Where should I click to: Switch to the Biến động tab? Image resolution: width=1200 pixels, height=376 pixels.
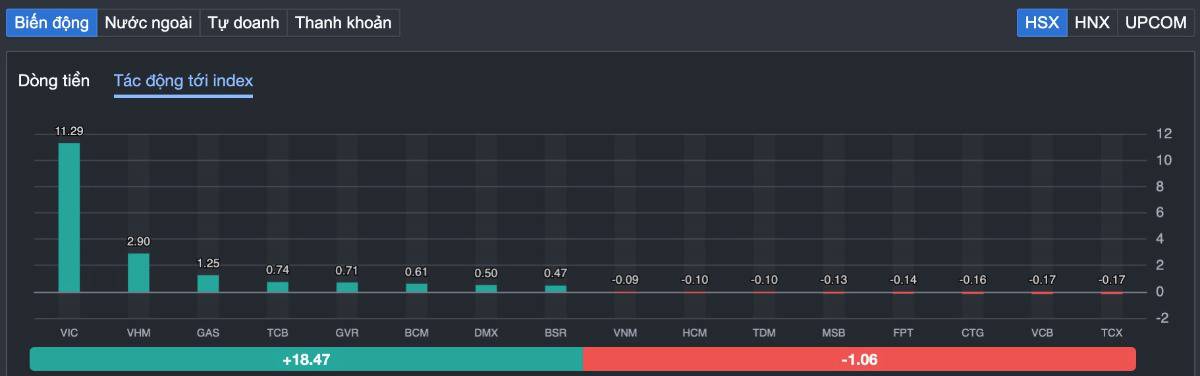pyautogui.click(x=51, y=22)
